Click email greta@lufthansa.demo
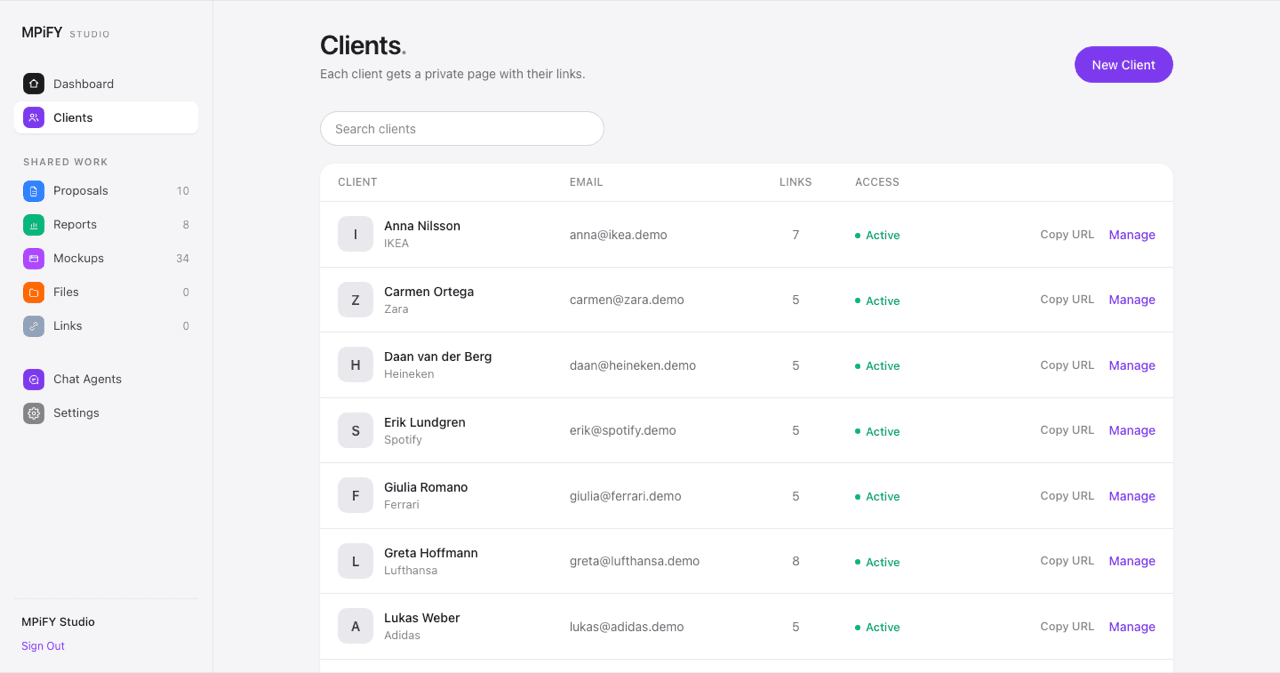1280x673 pixels. 635,561
